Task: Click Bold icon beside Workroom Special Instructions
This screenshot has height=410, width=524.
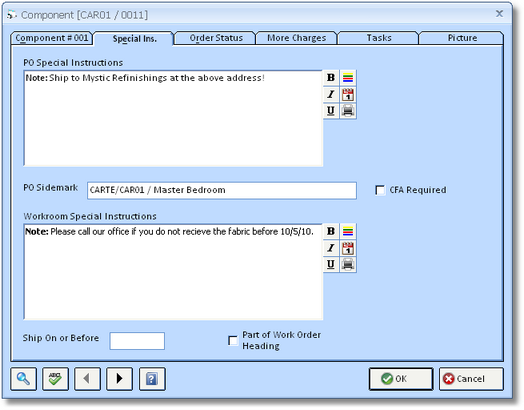Action: pos(331,231)
